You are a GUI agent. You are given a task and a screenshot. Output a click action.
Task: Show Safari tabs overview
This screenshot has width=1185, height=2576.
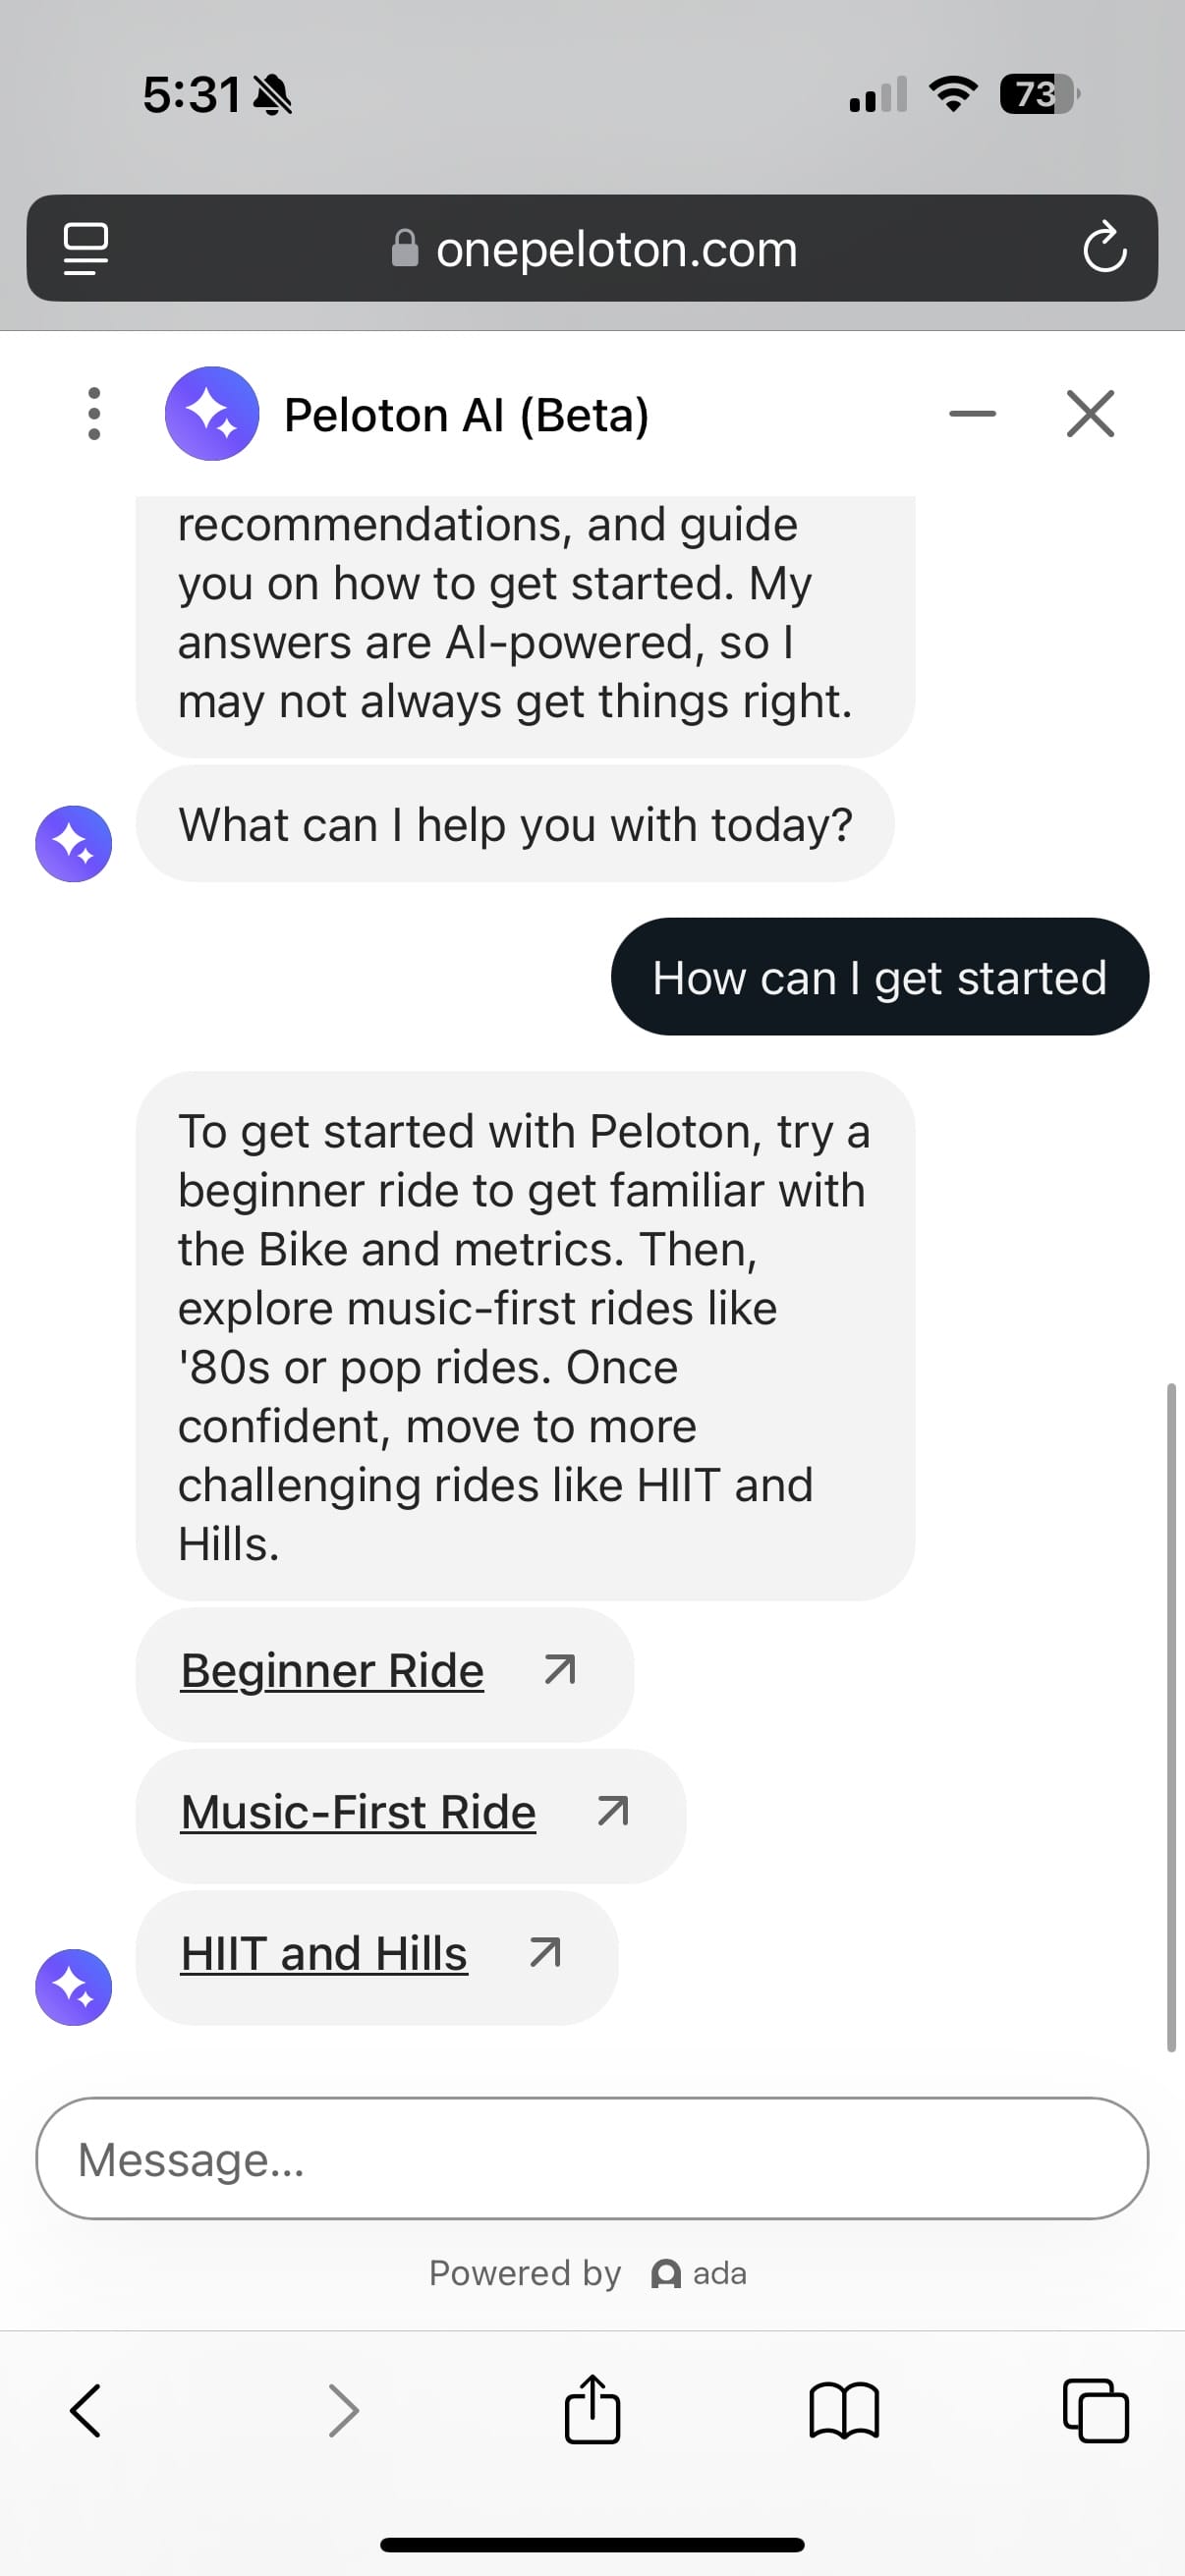tap(1095, 2411)
